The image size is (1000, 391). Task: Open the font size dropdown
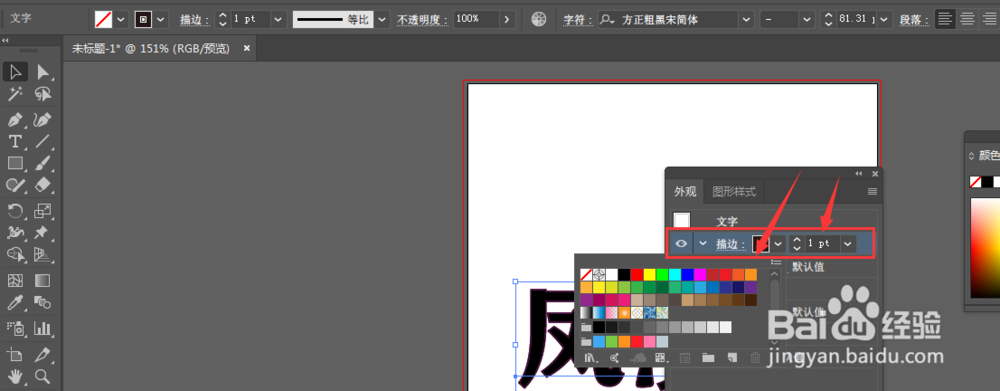(885, 20)
